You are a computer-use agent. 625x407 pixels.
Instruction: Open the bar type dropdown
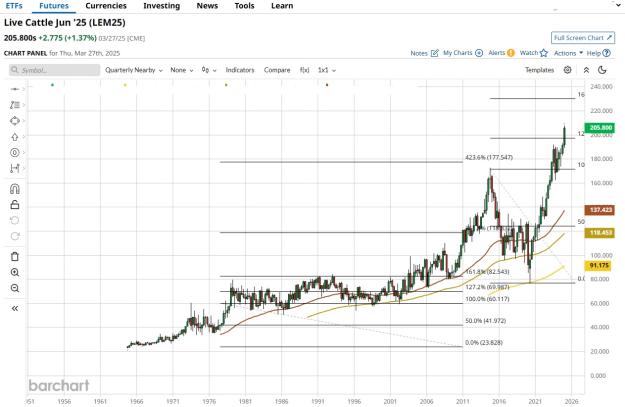[209, 70]
